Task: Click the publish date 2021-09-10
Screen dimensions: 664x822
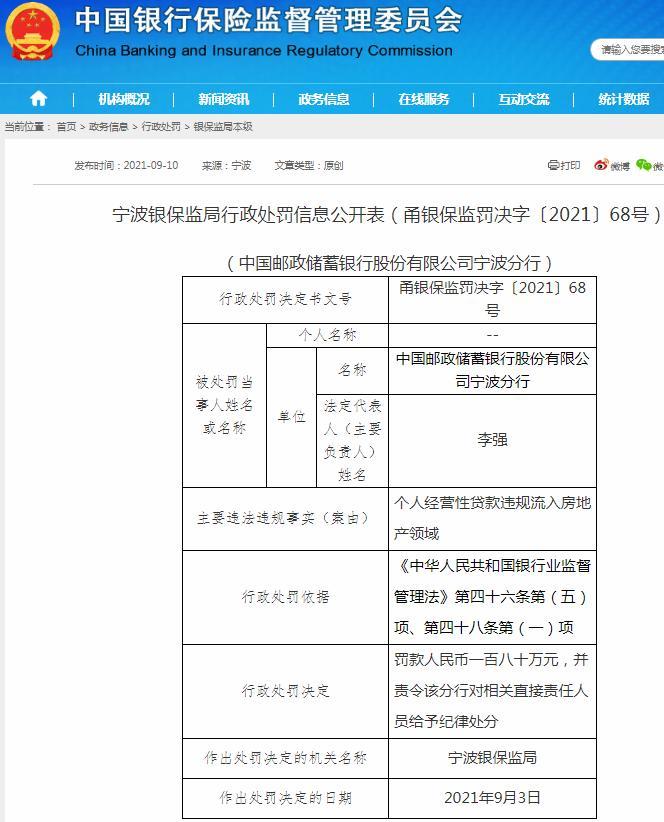Action: (x=151, y=166)
